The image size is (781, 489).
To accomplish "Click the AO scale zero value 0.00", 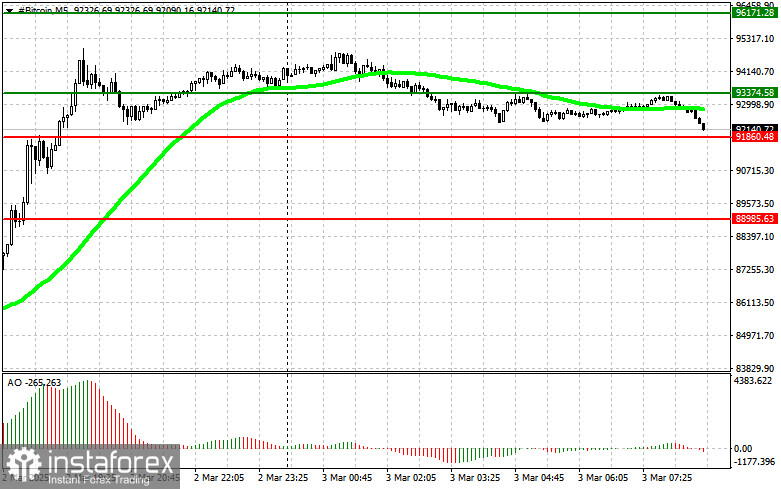I will pyautogui.click(x=743, y=449).
